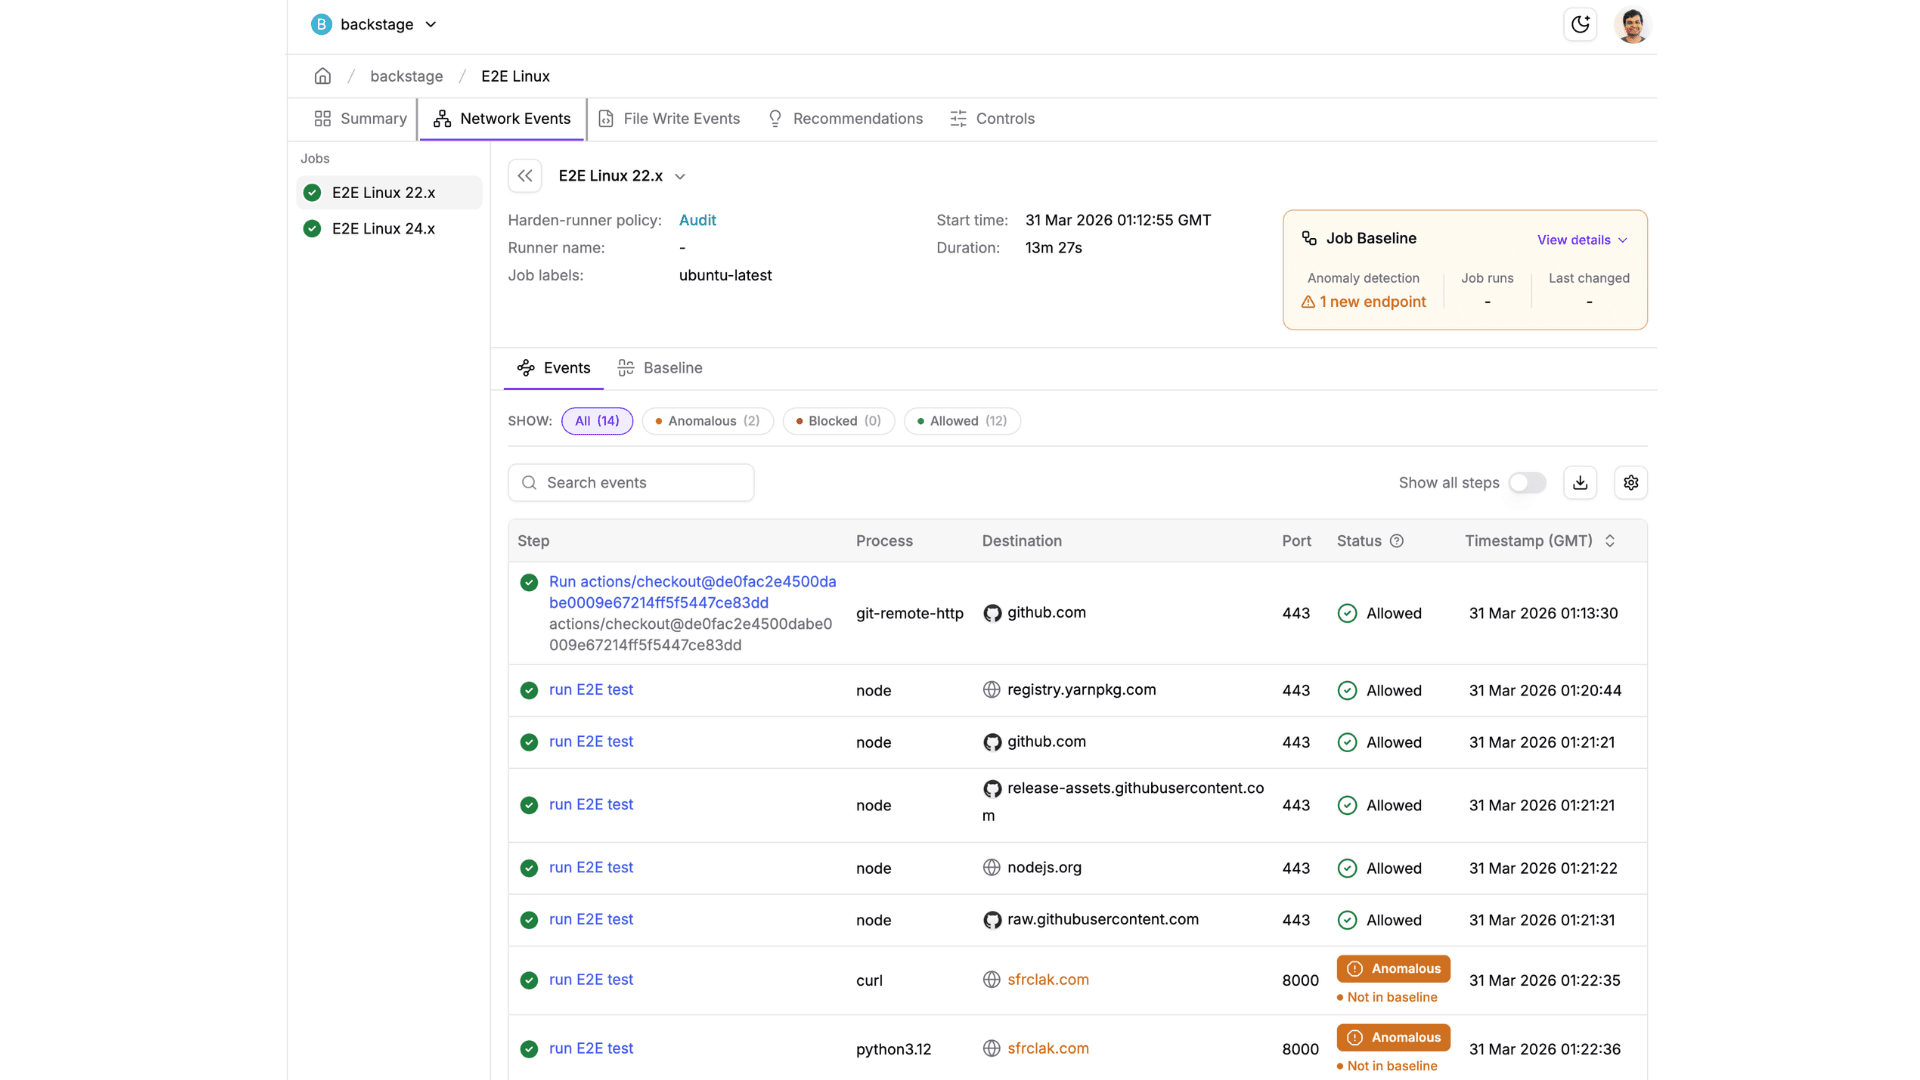Open sfrclak.com destination from curl row

1047,980
